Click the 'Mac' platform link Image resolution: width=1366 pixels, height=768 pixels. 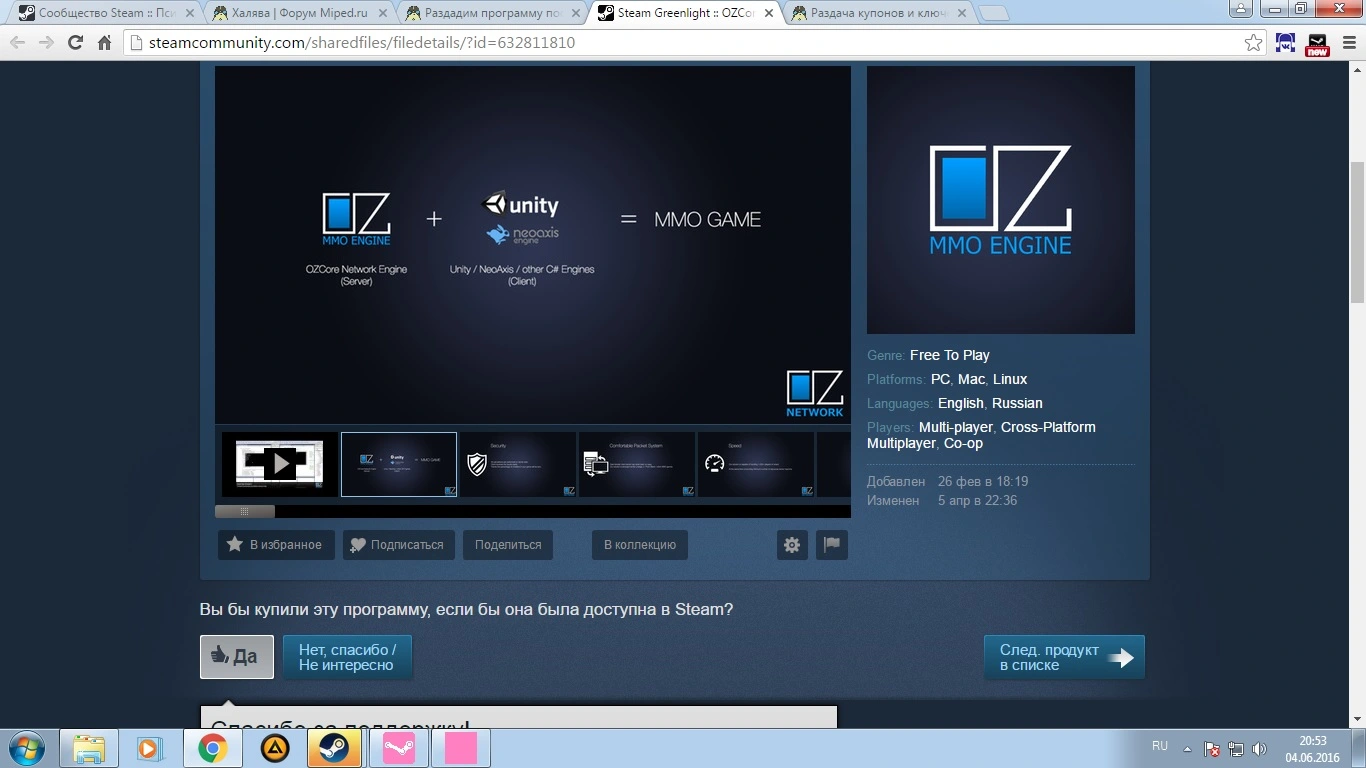click(971, 379)
